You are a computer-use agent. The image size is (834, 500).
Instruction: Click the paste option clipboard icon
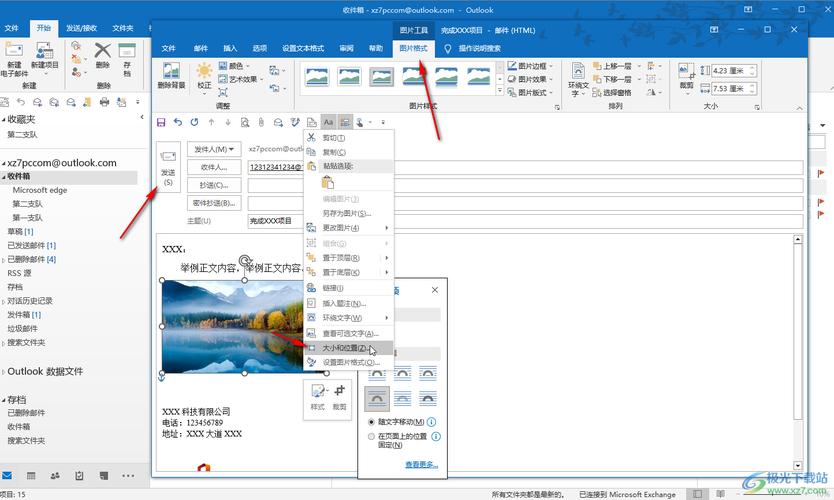(328, 182)
